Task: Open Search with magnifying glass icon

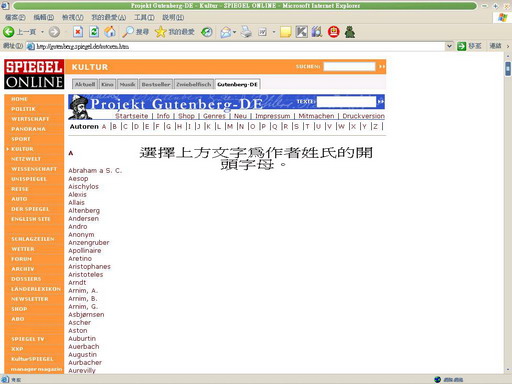Action: tap(128, 32)
